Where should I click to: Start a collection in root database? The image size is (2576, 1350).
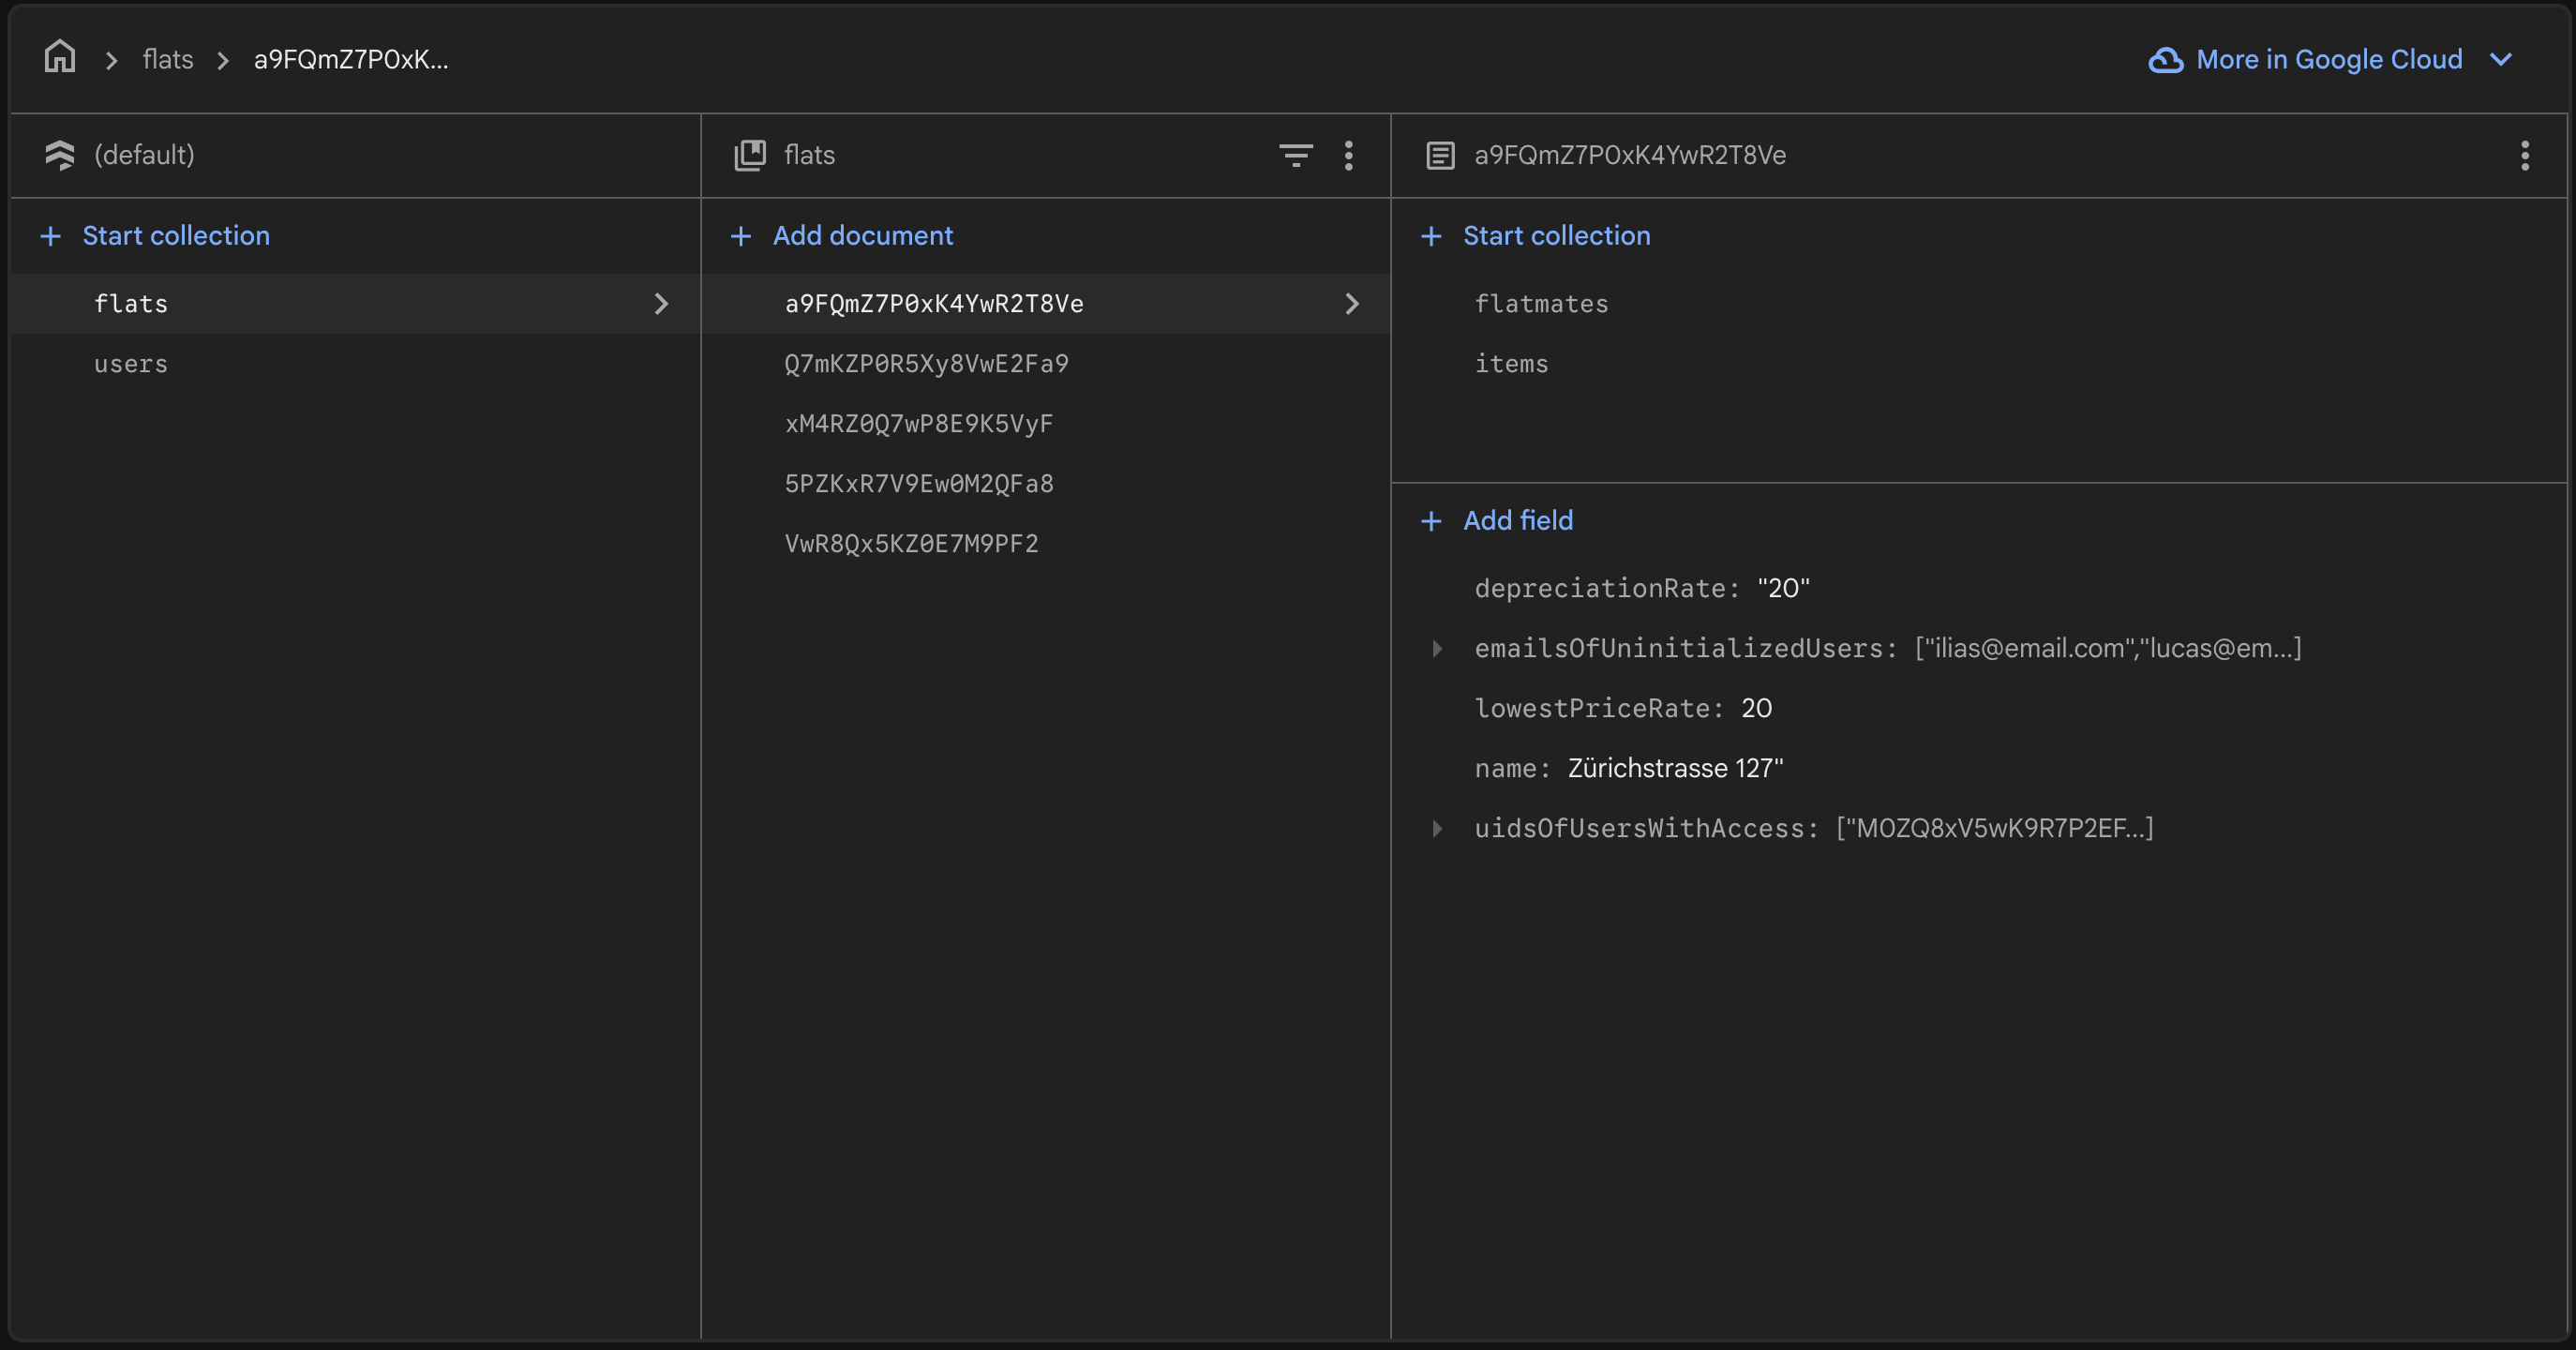click(175, 236)
